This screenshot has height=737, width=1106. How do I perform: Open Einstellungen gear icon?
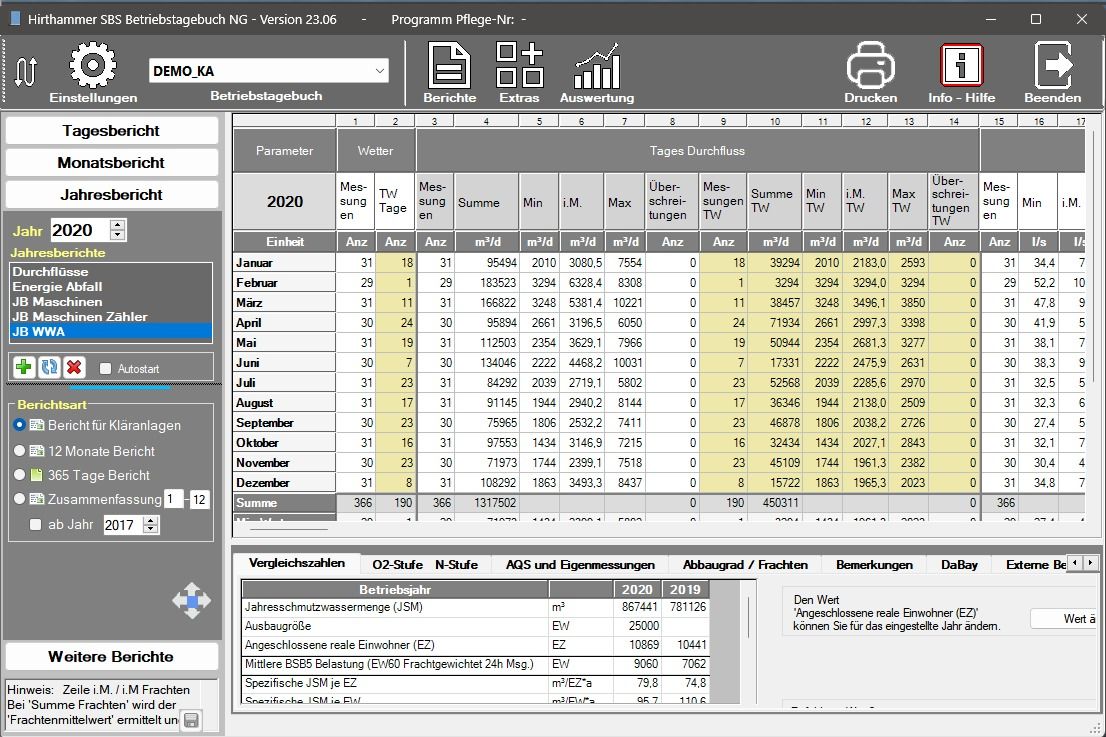[92, 65]
